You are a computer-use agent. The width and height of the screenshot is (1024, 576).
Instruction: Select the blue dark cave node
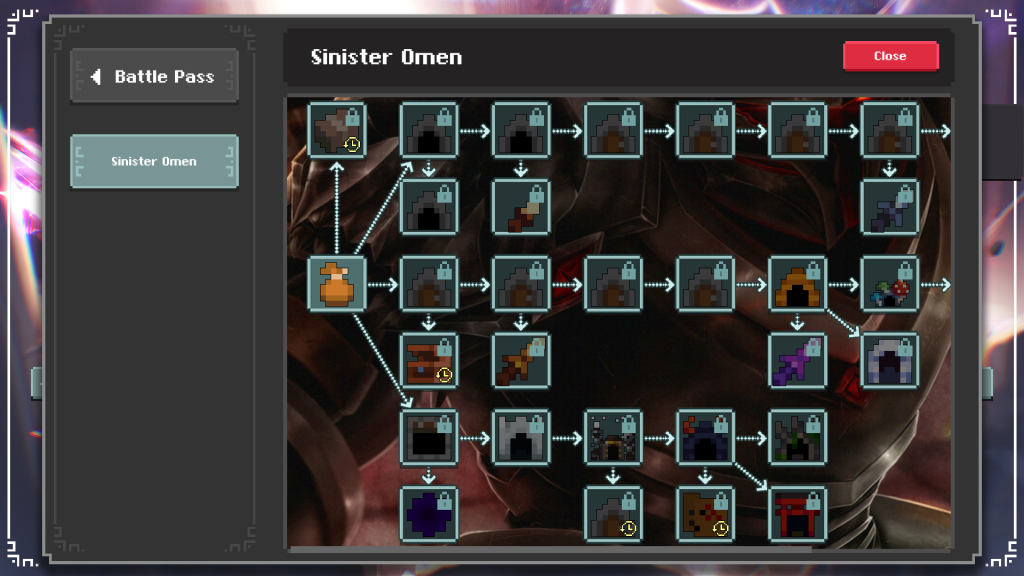pyautogui.click(x=705, y=438)
